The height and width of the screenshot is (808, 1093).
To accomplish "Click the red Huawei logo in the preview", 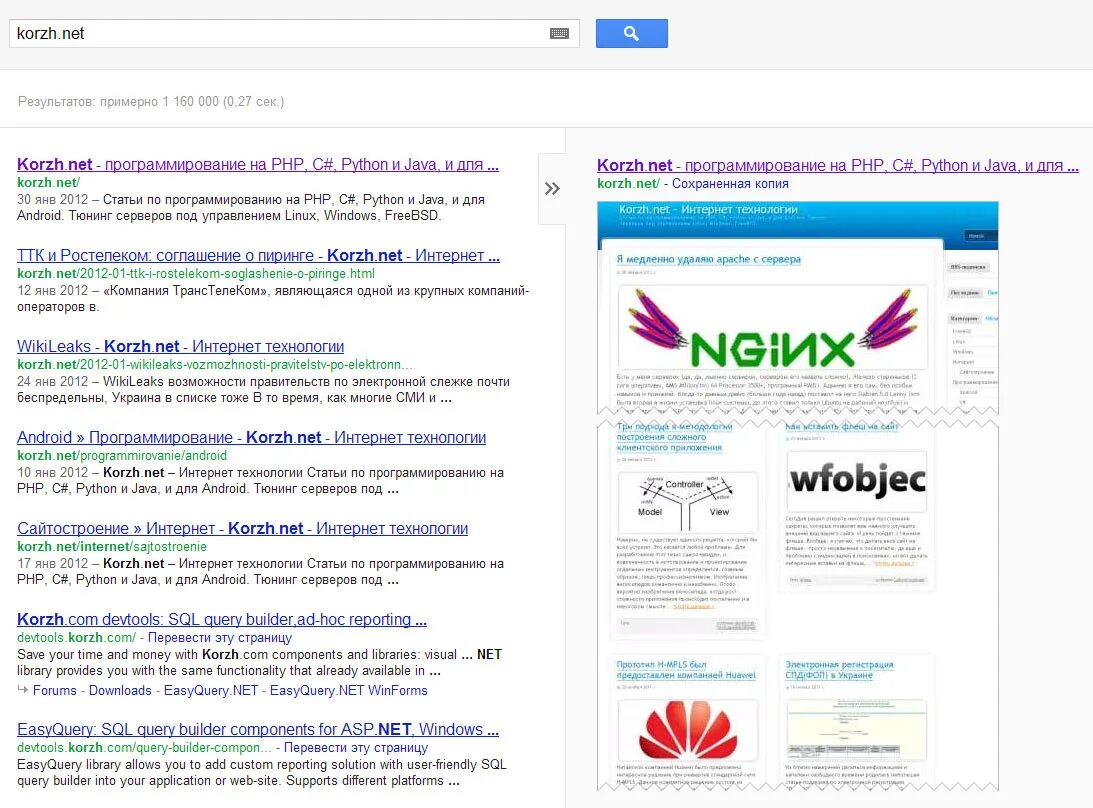I will tap(688, 730).
